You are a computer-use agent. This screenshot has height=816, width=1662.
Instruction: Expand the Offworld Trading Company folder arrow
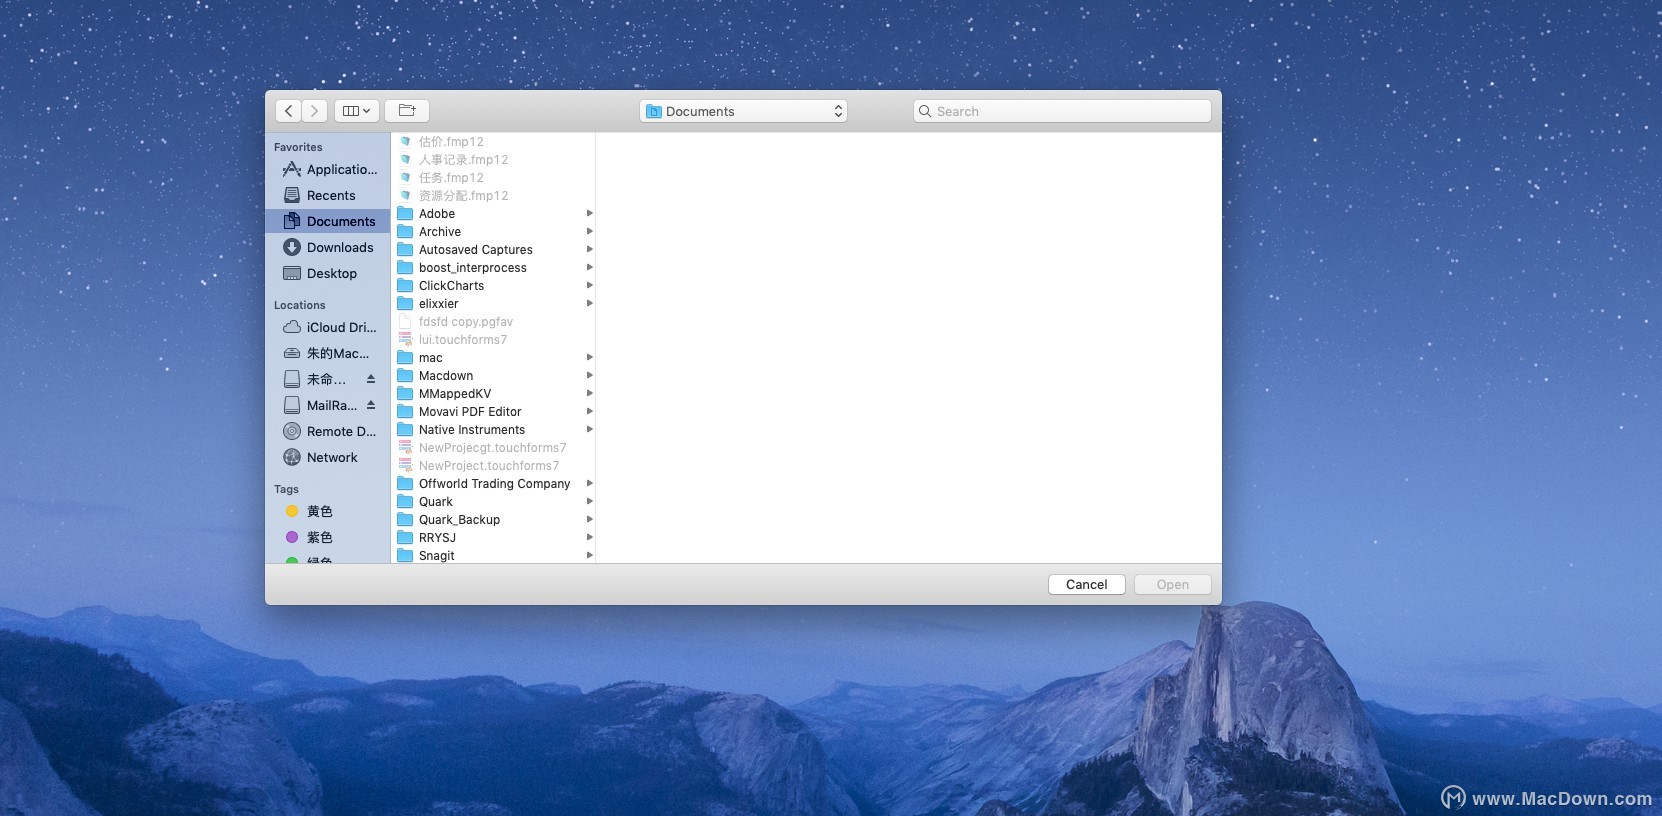coord(589,484)
